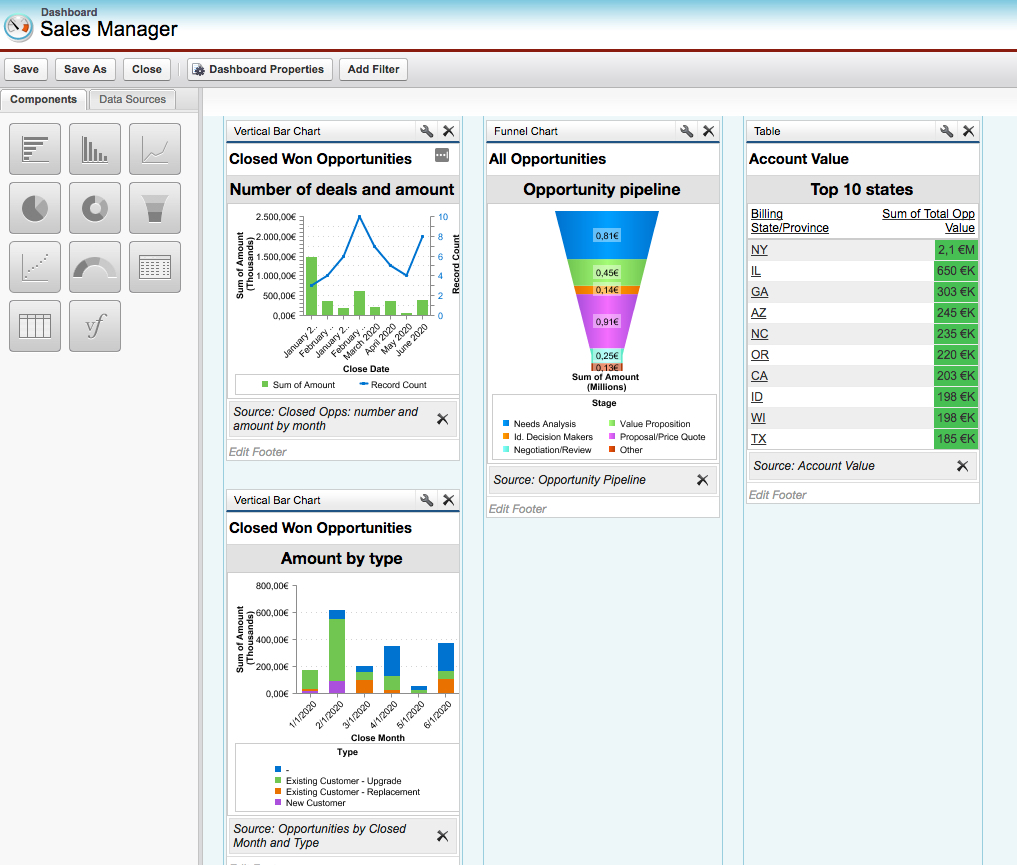Click the 650 €K value cell
This screenshot has width=1017, height=865.
click(x=956, y=270)
